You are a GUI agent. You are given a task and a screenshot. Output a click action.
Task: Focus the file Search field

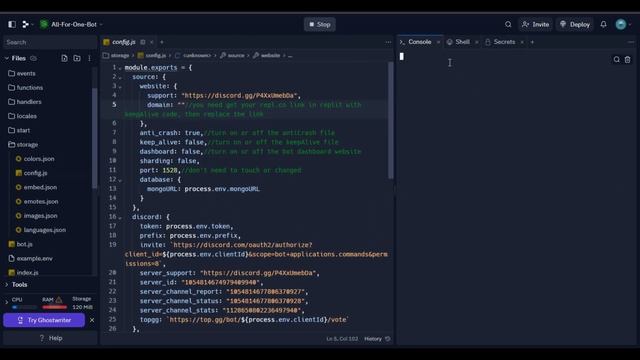click(50, 42)
